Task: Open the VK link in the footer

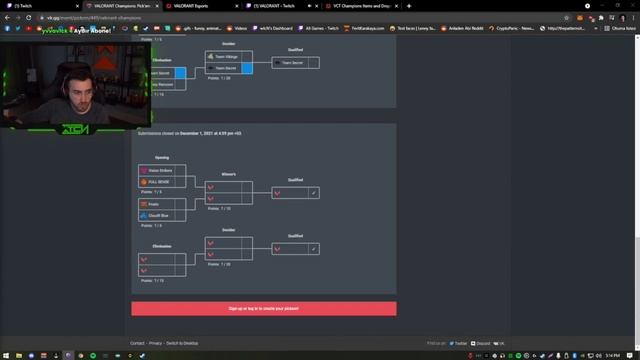Action: coord(499,343)
